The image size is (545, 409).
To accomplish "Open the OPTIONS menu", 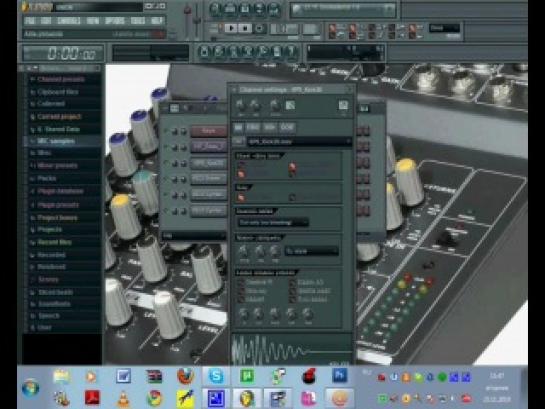I will click(114, 21).
